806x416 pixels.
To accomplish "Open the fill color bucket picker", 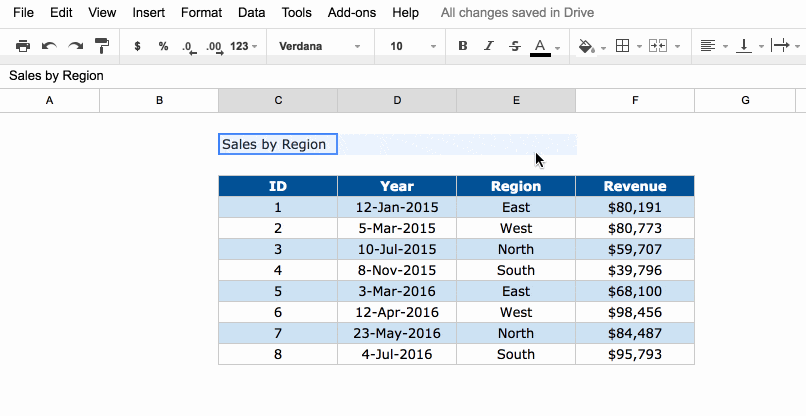I will tap(591, 46).
